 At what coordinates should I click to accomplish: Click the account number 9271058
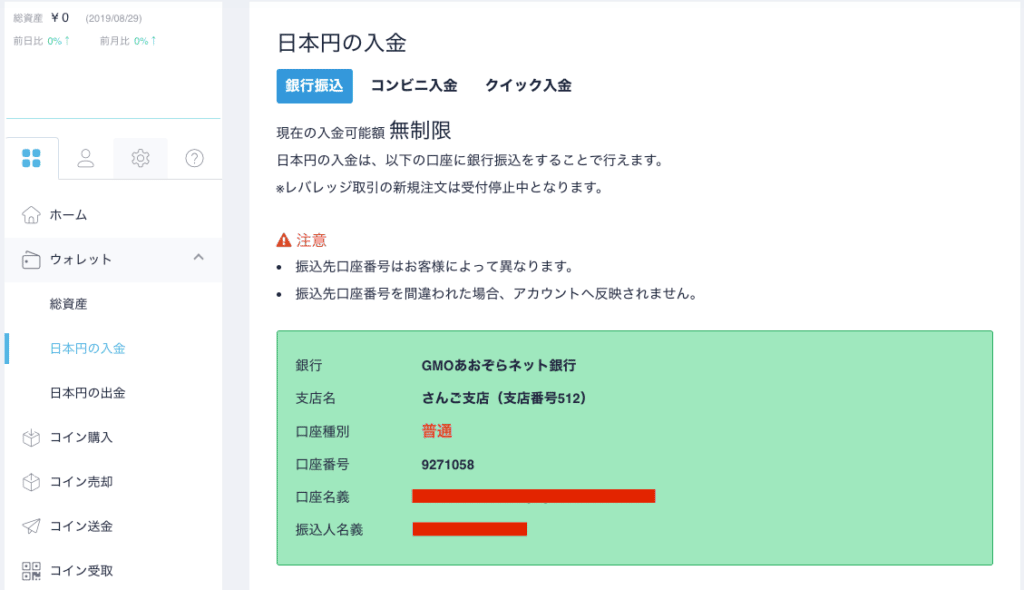point(447,465)
